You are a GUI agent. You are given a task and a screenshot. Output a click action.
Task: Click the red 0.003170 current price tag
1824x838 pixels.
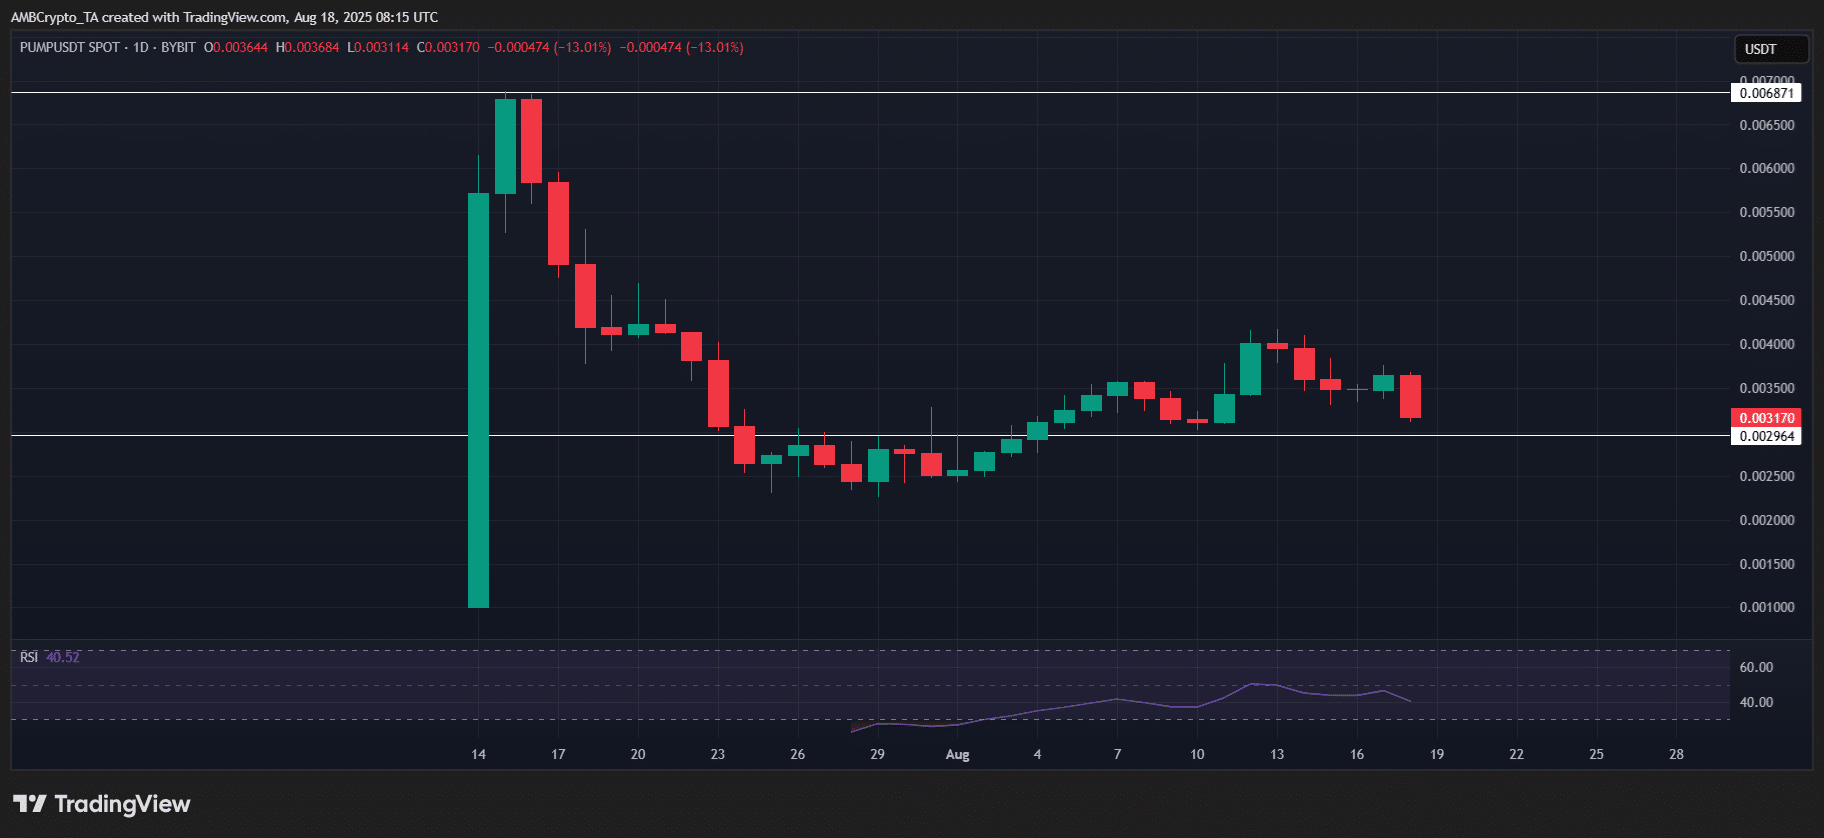[x=1766, y=418]
